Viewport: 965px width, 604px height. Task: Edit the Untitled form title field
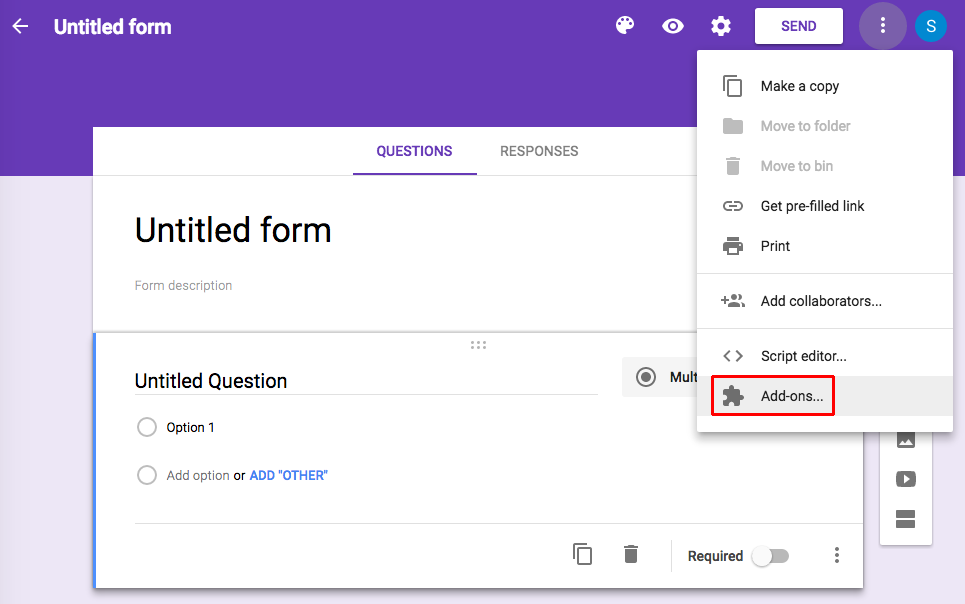pos(233,230)
